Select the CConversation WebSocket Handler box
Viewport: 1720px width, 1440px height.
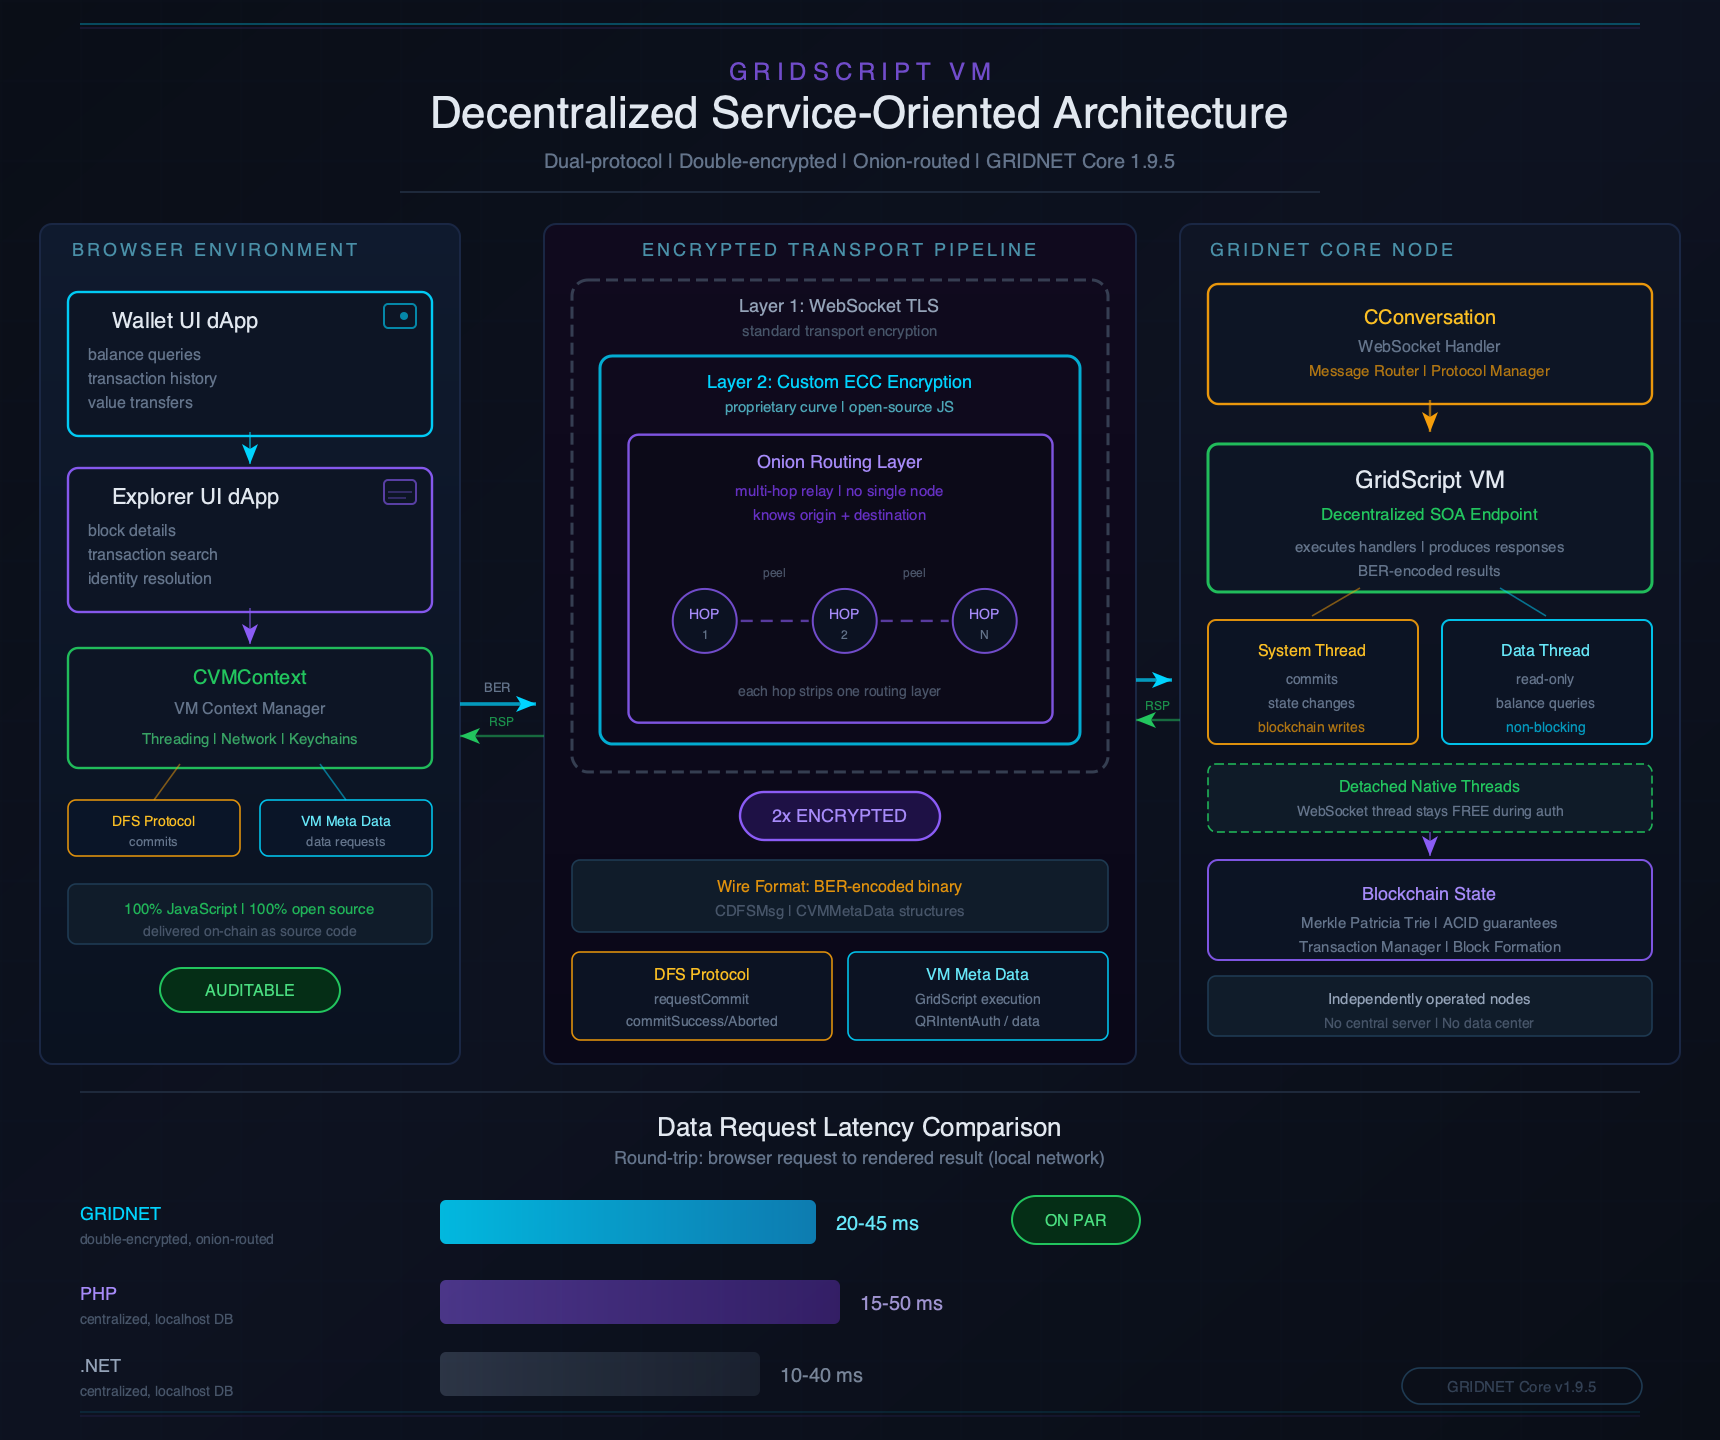click(x=1429, y=344)
